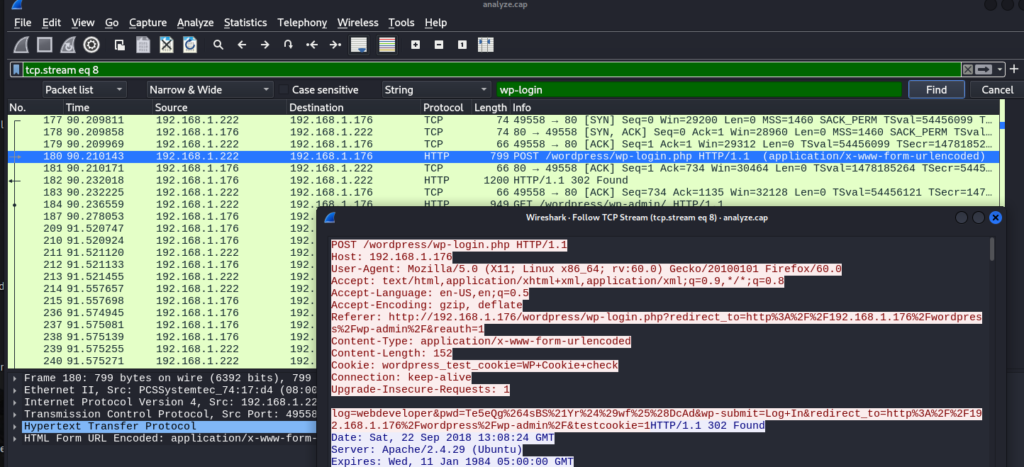
Task: Sort packets by Destination column header
Action: point(354,108)
